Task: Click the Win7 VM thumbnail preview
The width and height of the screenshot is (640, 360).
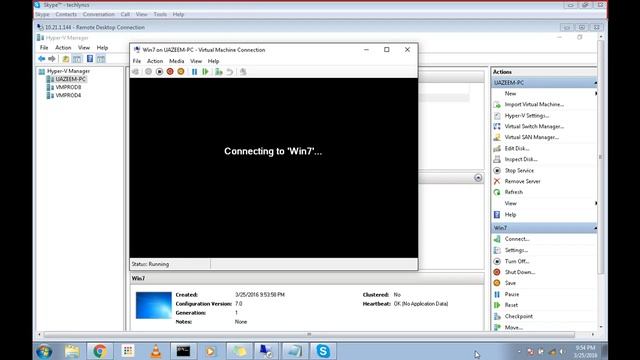Action: point(153,305)
